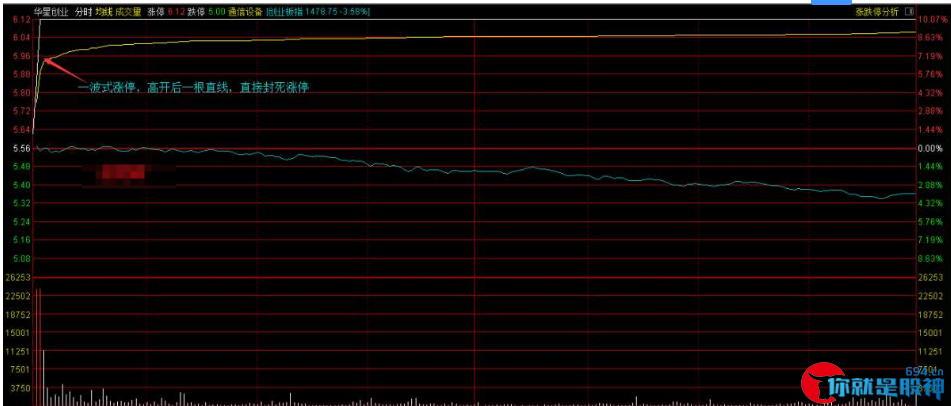Viewport: 951px width, 406px height.
Task: Click the 6.04 price axis label
Action: 21,38
